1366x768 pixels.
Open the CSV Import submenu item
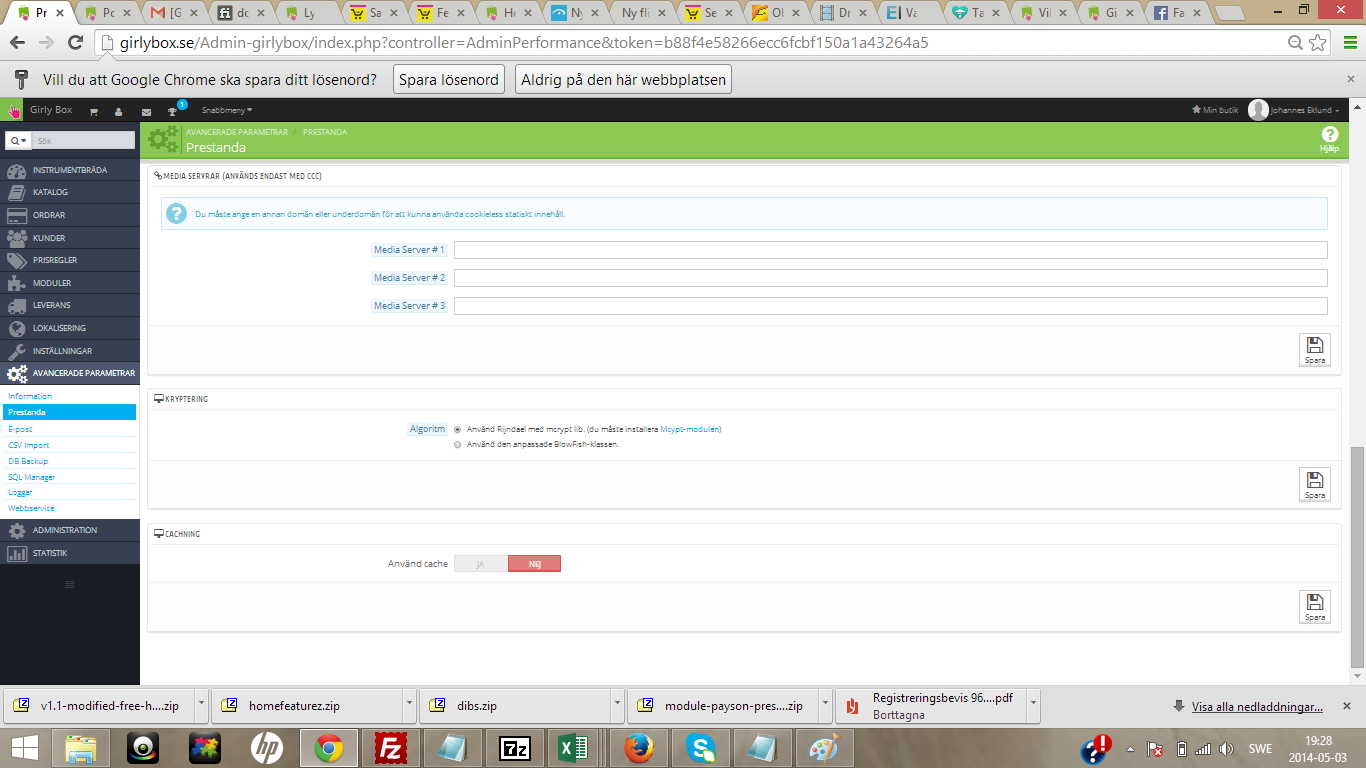(x=28, y=445)
